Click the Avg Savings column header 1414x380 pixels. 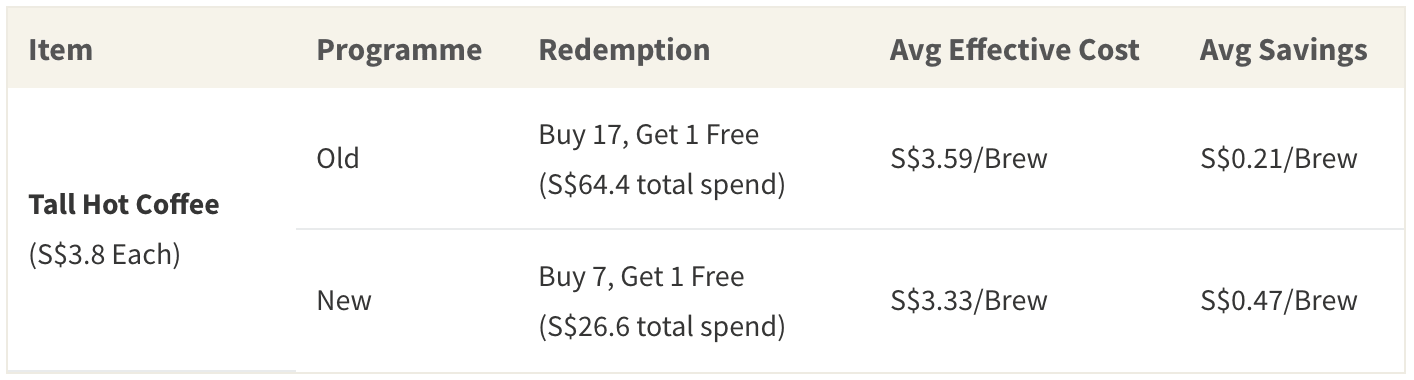[x=1283, y=50]
